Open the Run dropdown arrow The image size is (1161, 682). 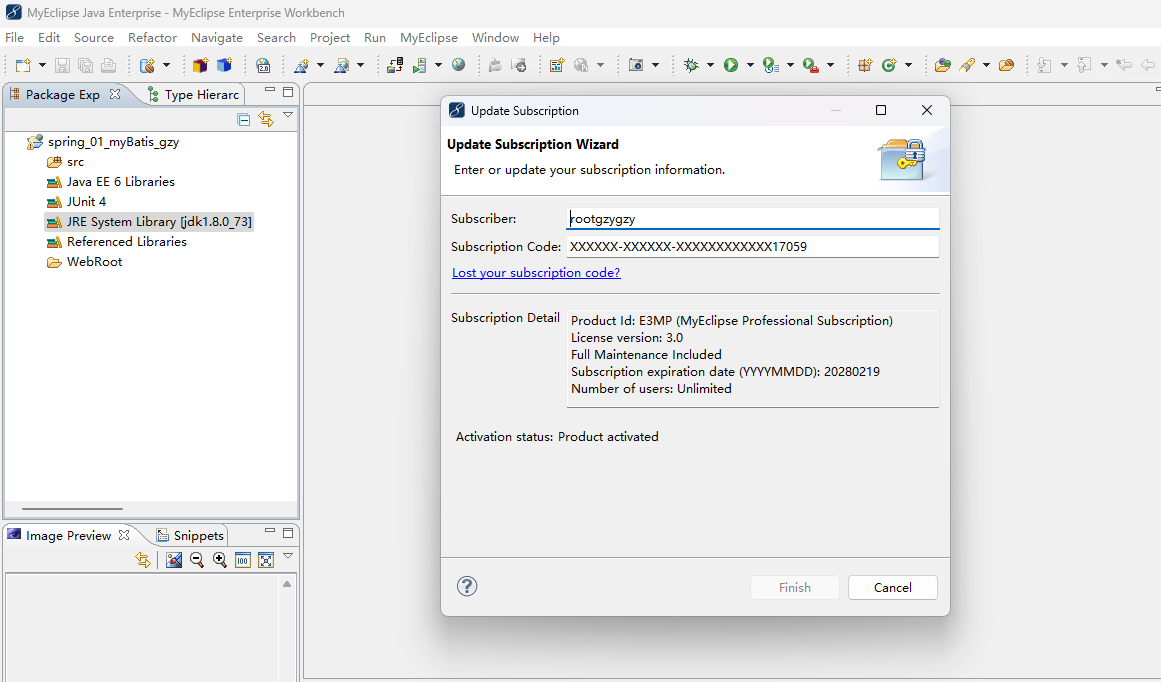[x=750, y=65]
